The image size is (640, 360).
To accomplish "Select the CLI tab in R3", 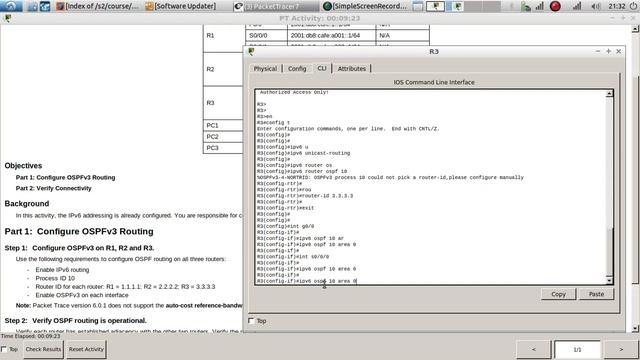I will 322,68.
